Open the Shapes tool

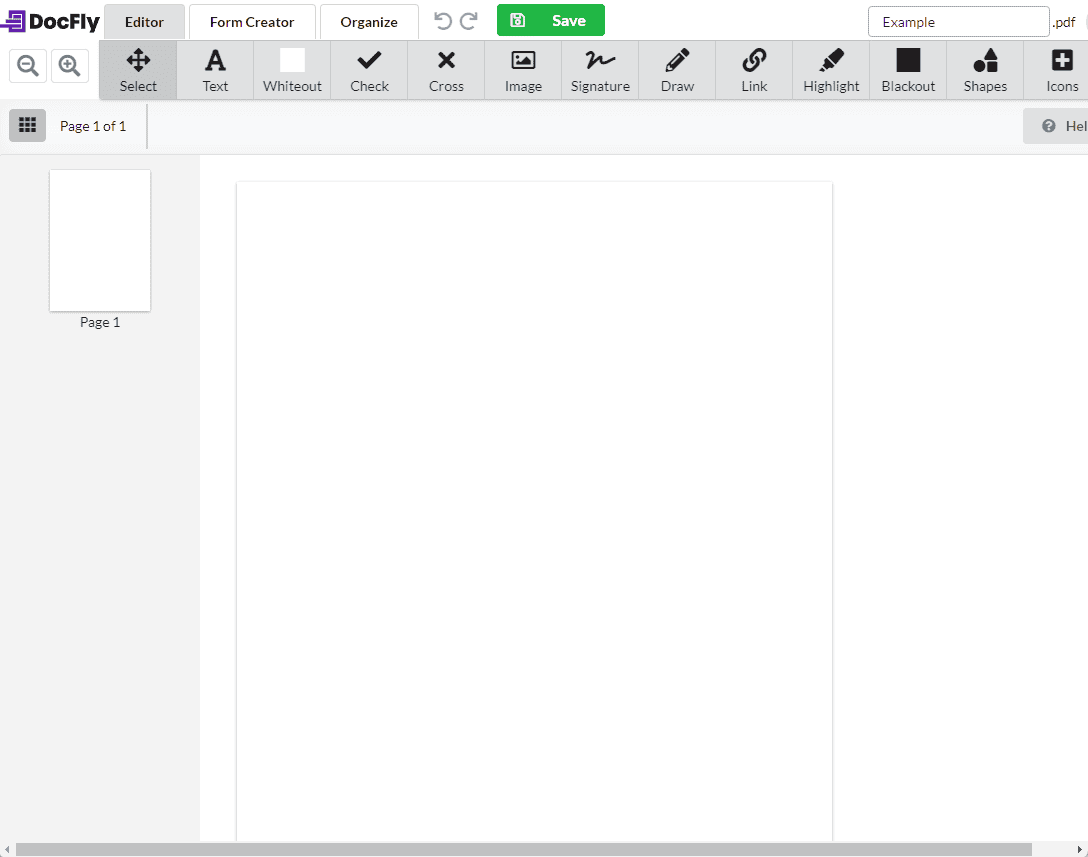985,70
